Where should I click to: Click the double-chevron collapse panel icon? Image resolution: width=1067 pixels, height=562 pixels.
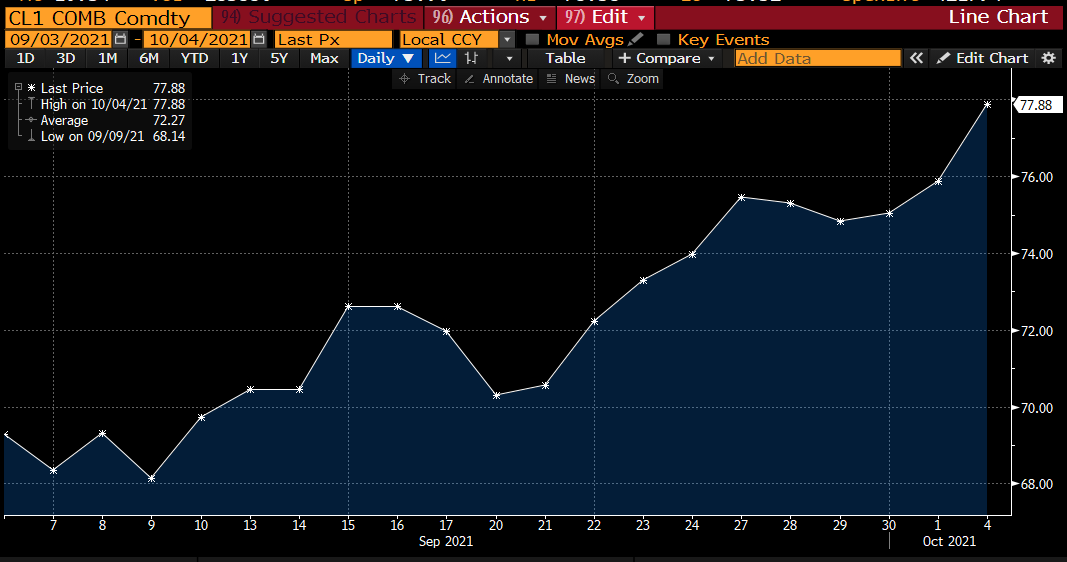[917, 59]
